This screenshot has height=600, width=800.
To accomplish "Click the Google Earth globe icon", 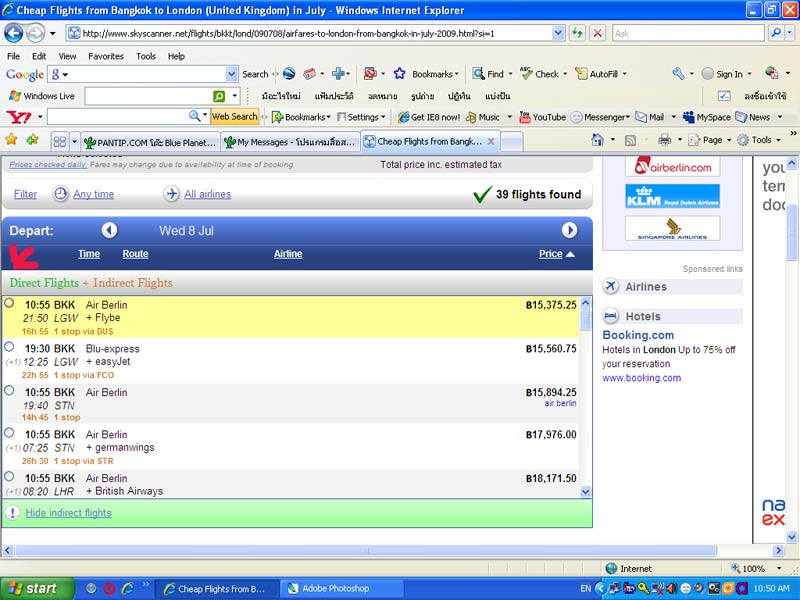I will point(289,74).
